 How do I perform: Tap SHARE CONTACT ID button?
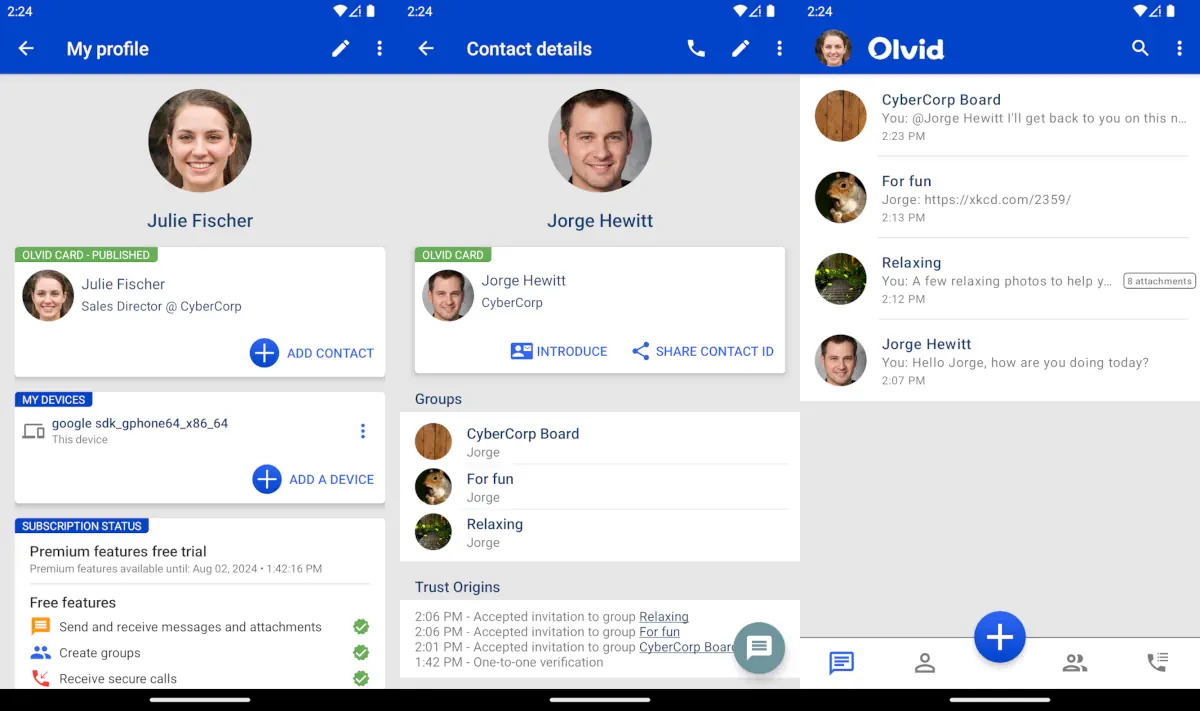703,351
